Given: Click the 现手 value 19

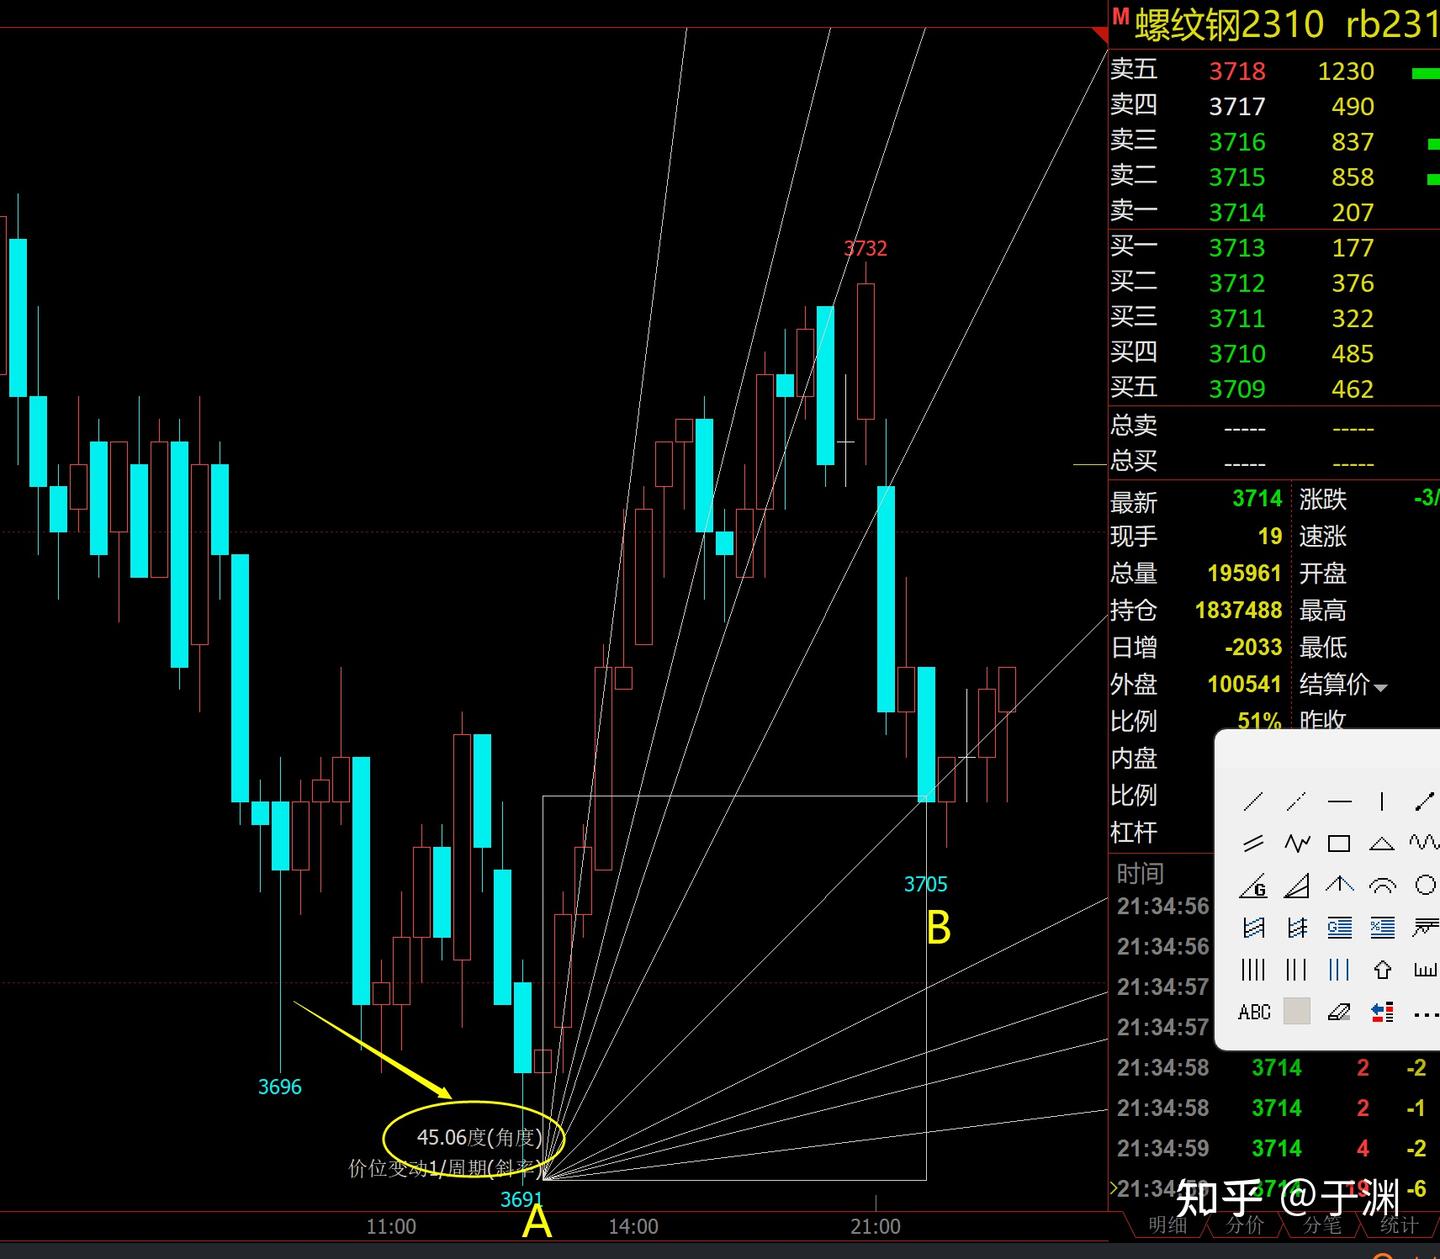Looking at the screenshot, I should 1270,537.
